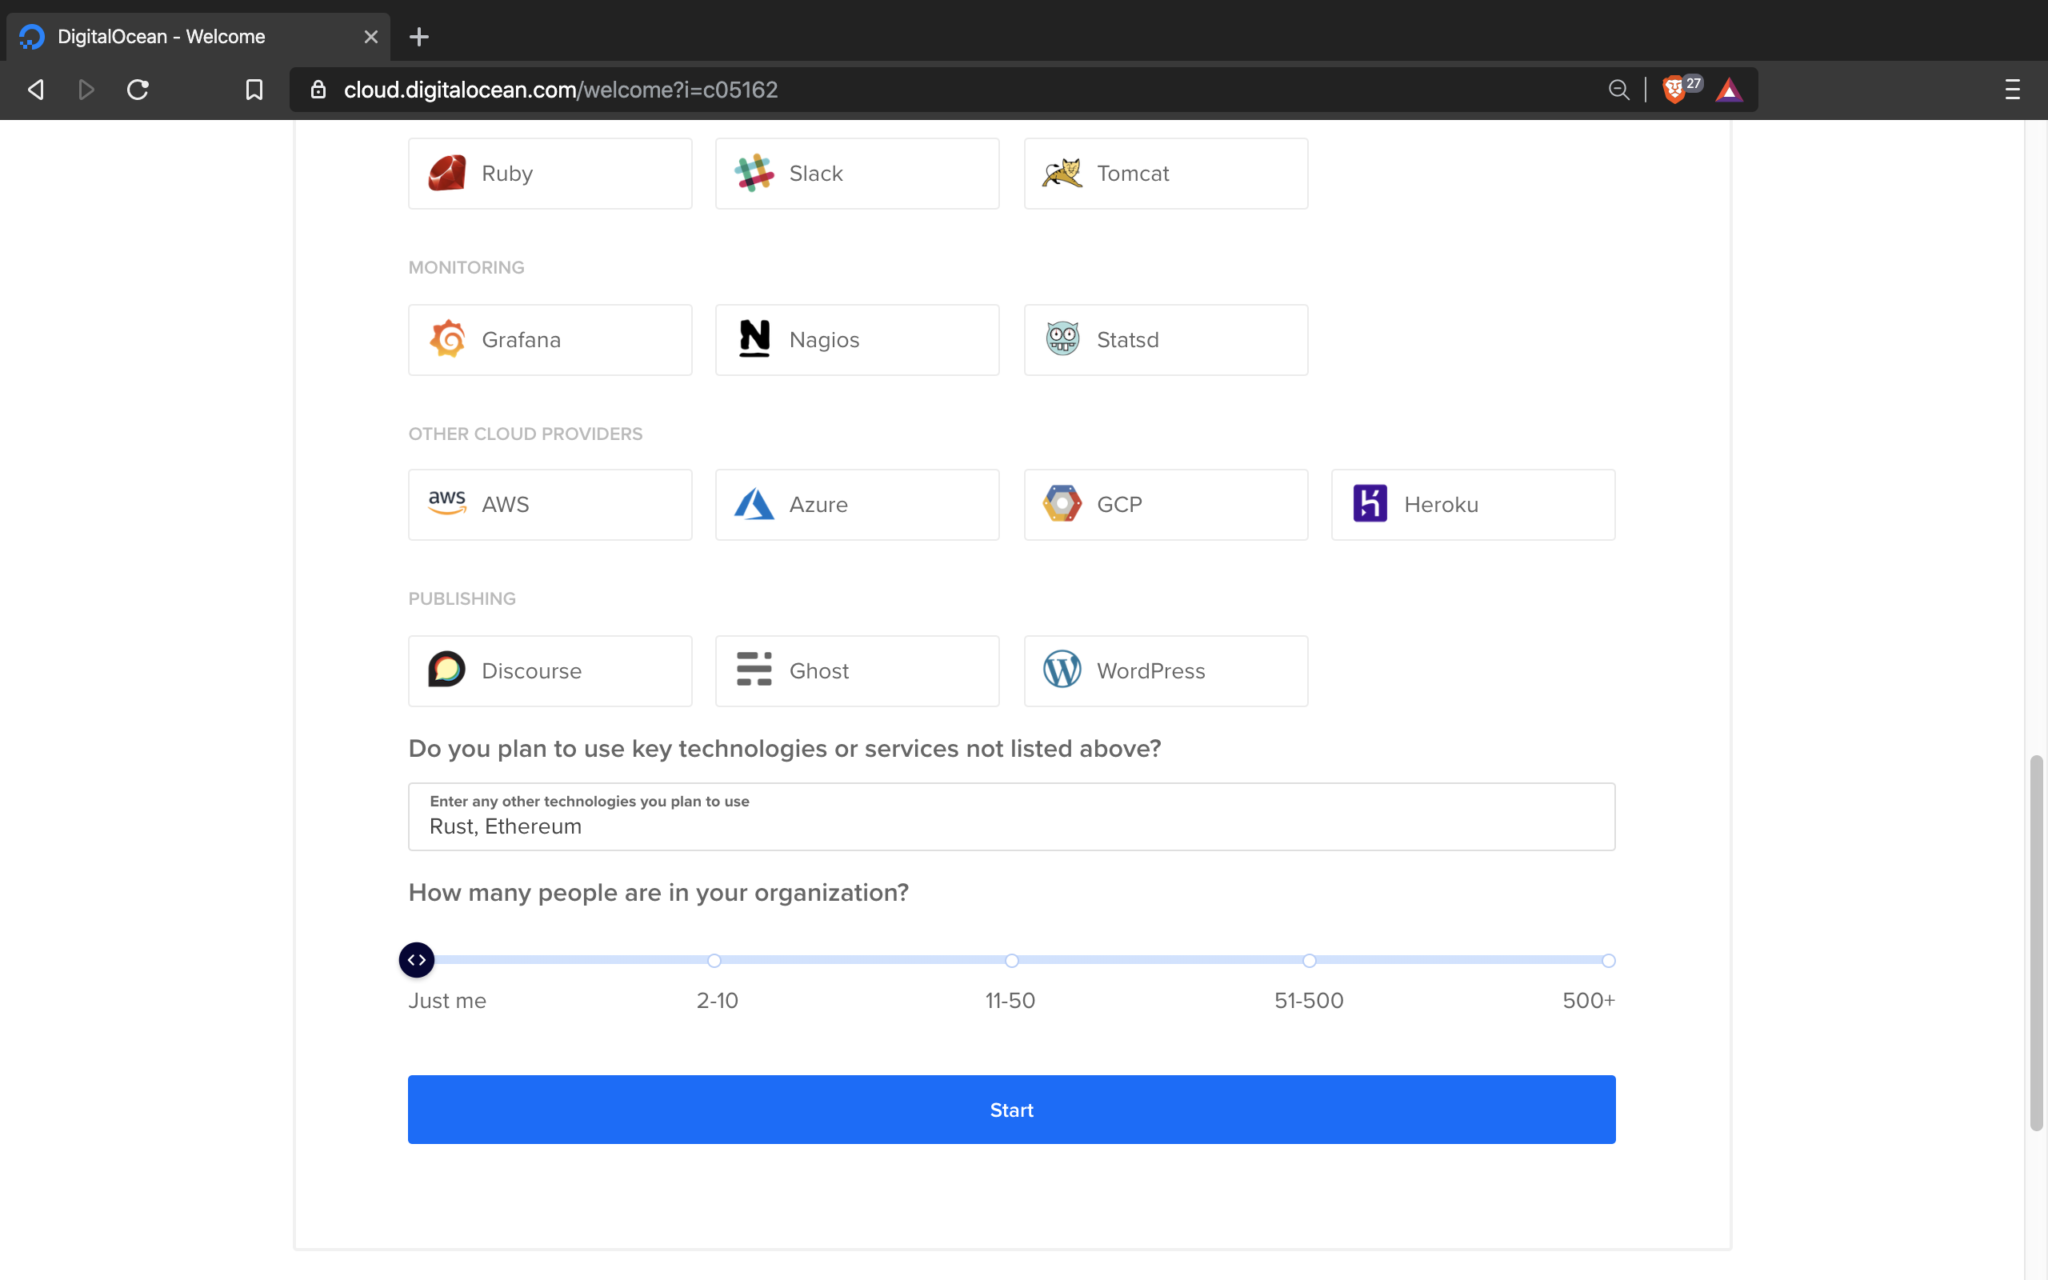Click the lock icon in the address bar
This screenshot has height=1280, width=2048.
click(x=318, y=90)
